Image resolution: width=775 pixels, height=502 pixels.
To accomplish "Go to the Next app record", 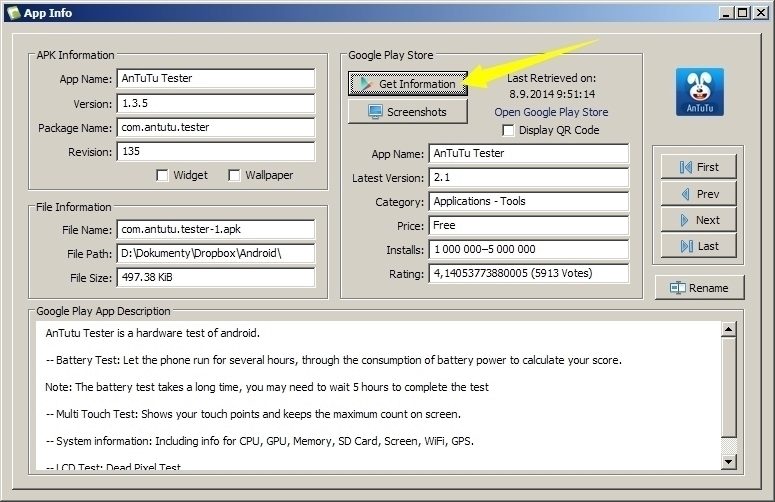I will [x=698, y=220].
